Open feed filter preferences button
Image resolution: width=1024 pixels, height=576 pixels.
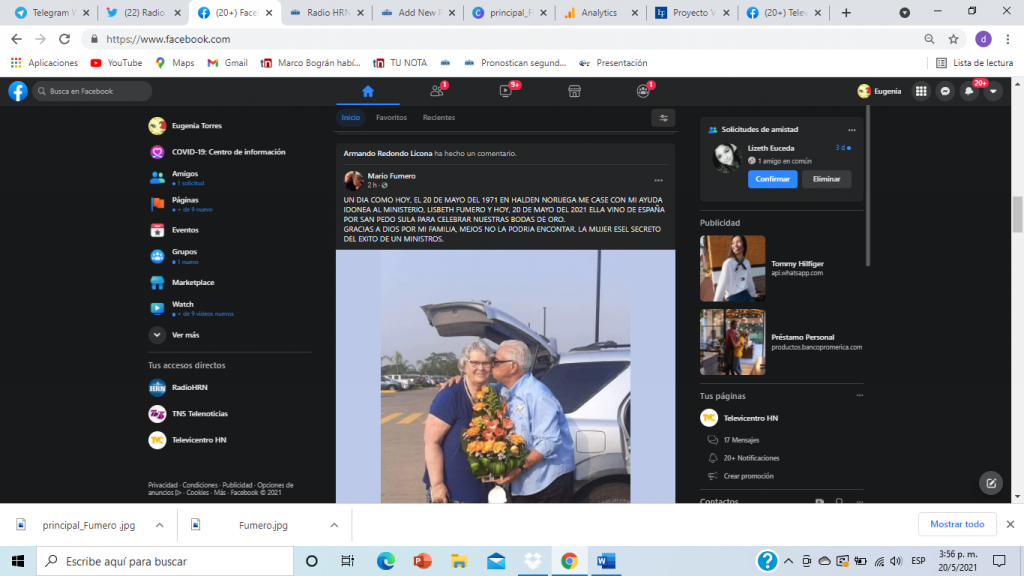[662, 118]
